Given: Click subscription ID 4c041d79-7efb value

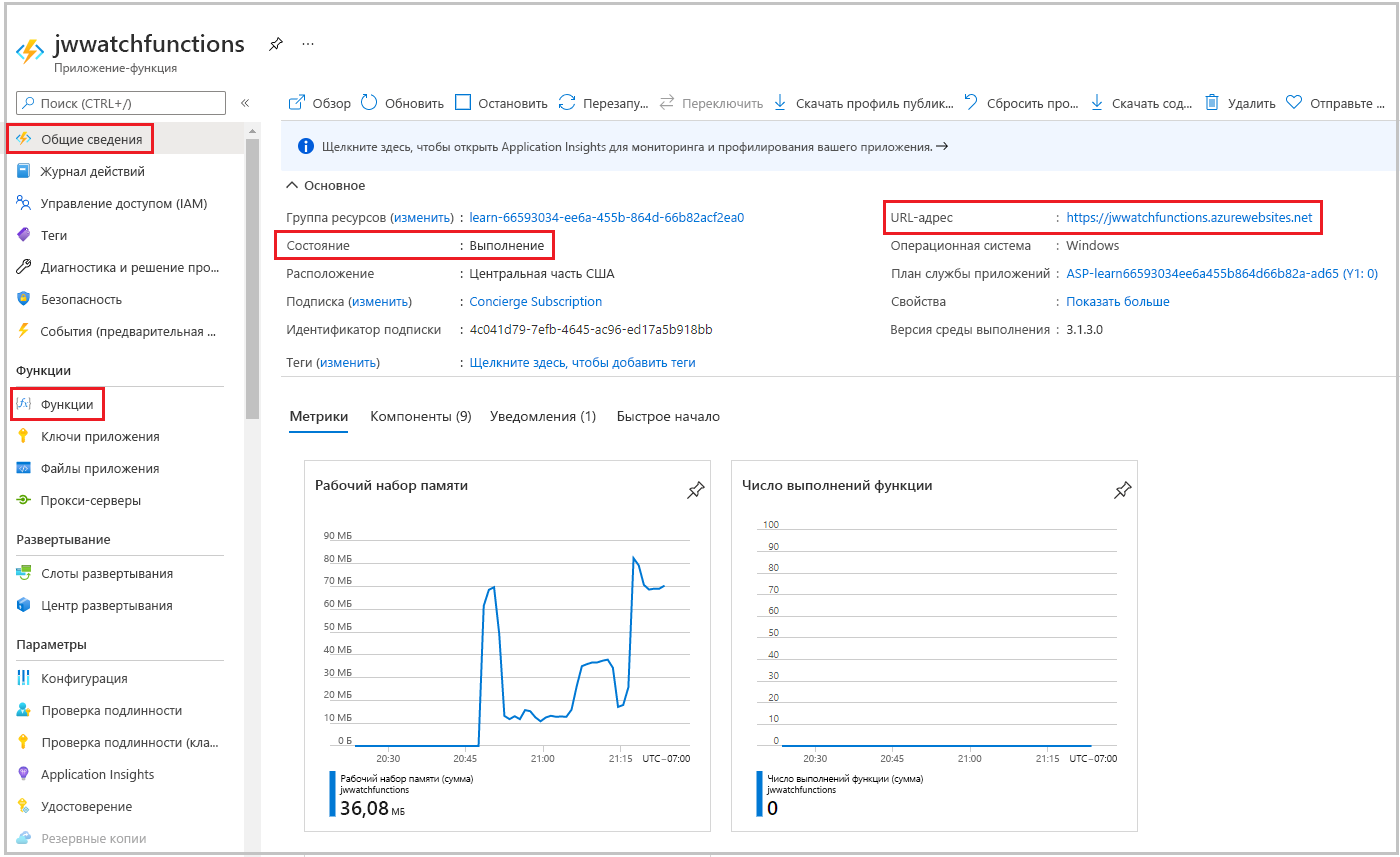Looking at the screenshot, I should (591, 329).
